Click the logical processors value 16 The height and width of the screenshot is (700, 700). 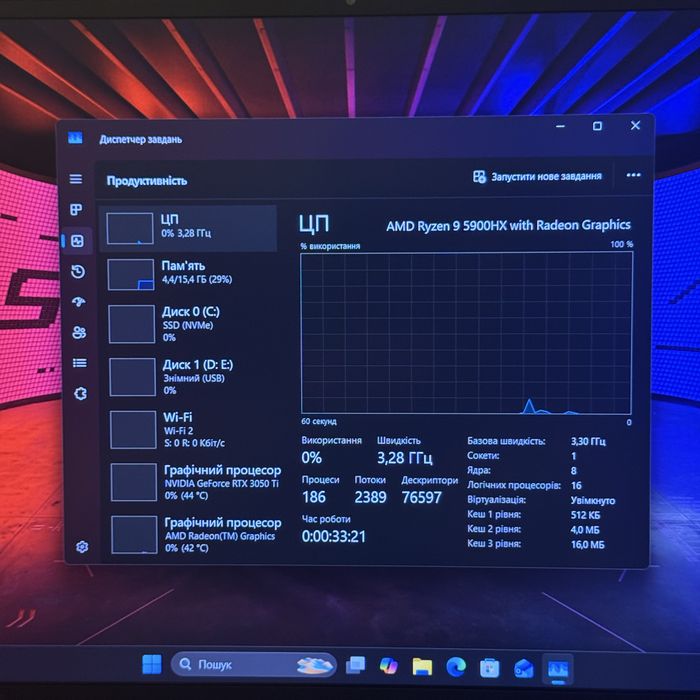point(576,485)
